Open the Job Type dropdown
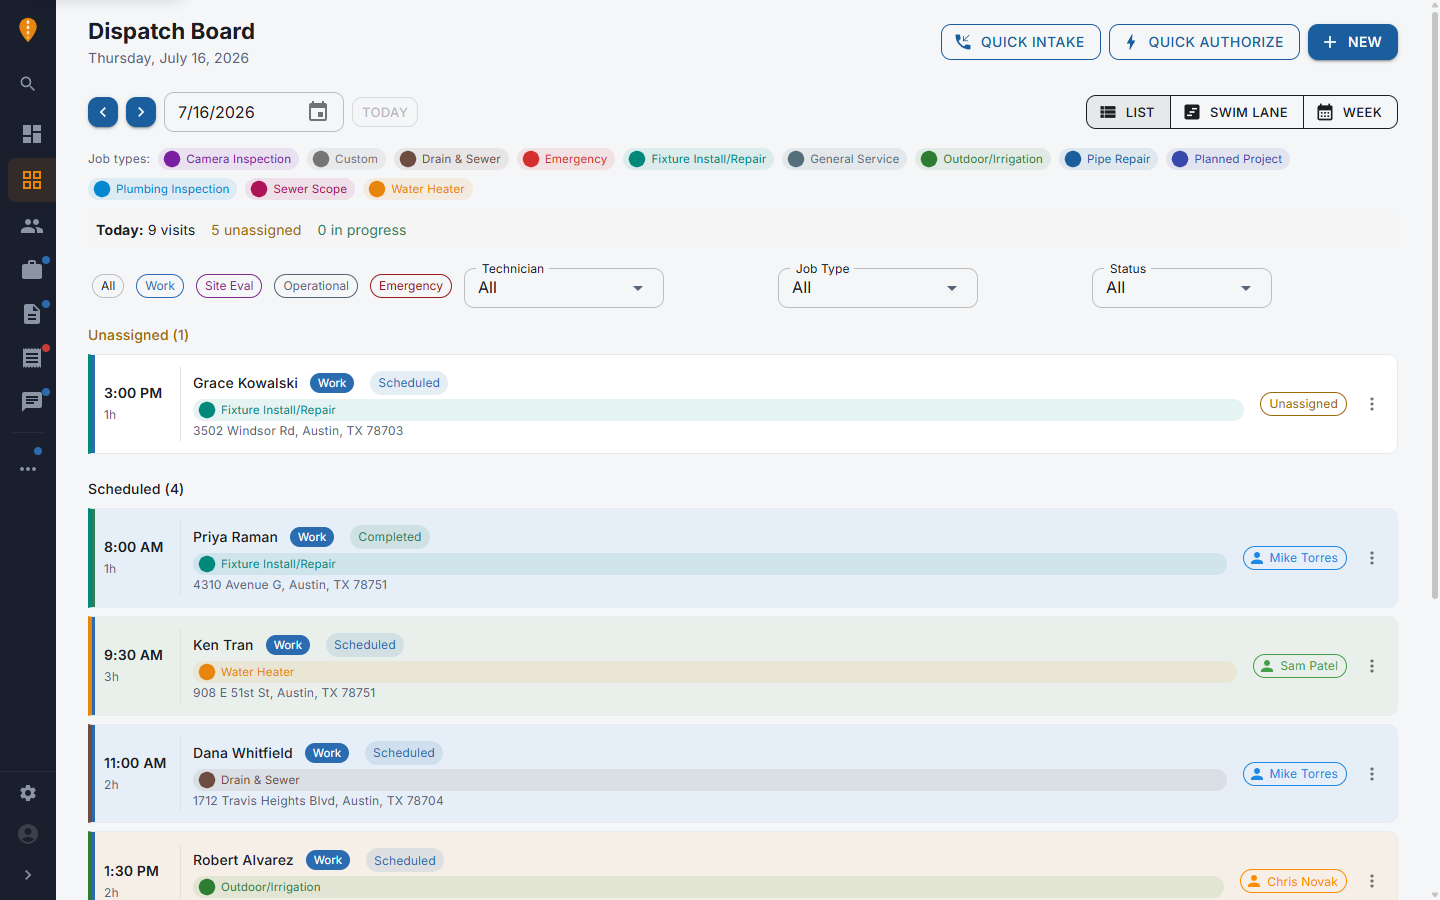Image resolution: width=1440 pixels, height=900 pixels. tap(878, 288)
